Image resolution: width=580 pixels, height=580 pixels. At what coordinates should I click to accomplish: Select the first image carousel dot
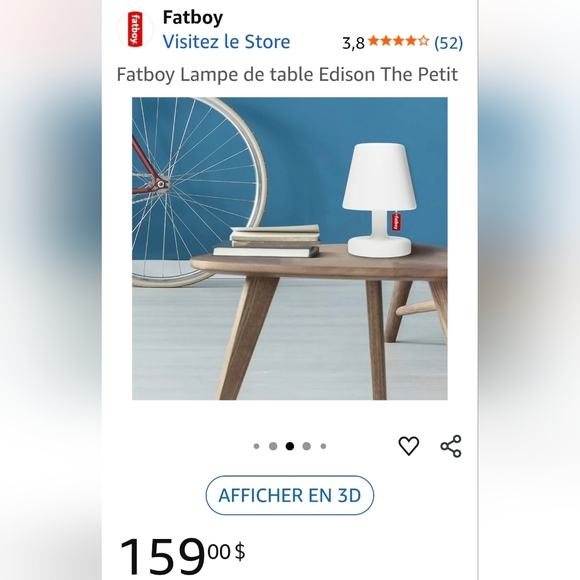click(x=256, y=446)
